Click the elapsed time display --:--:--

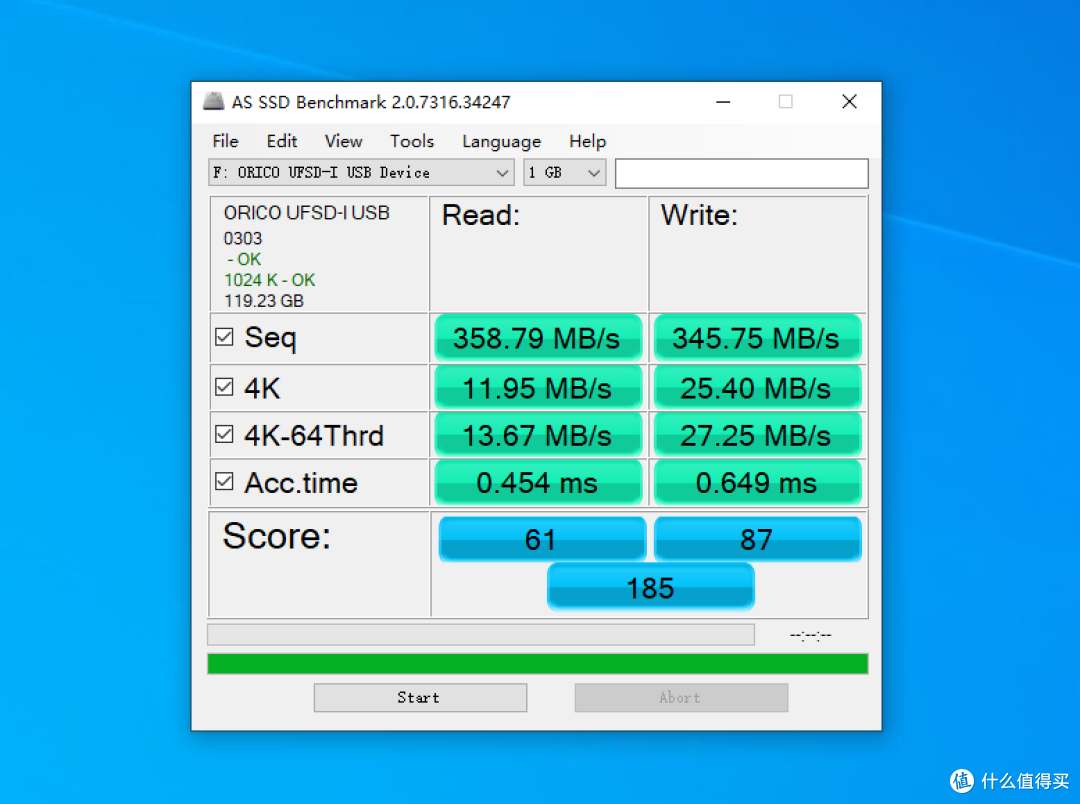(811, 635)
